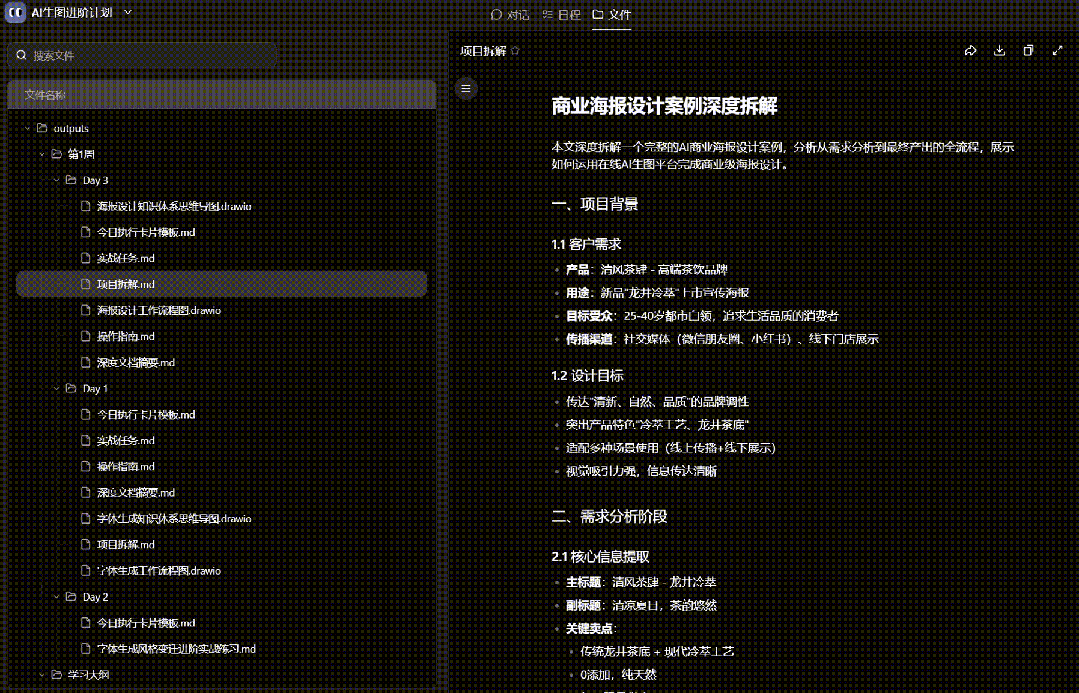
Task: Click the search icon in the file sidebar
Action: point(22,56)
